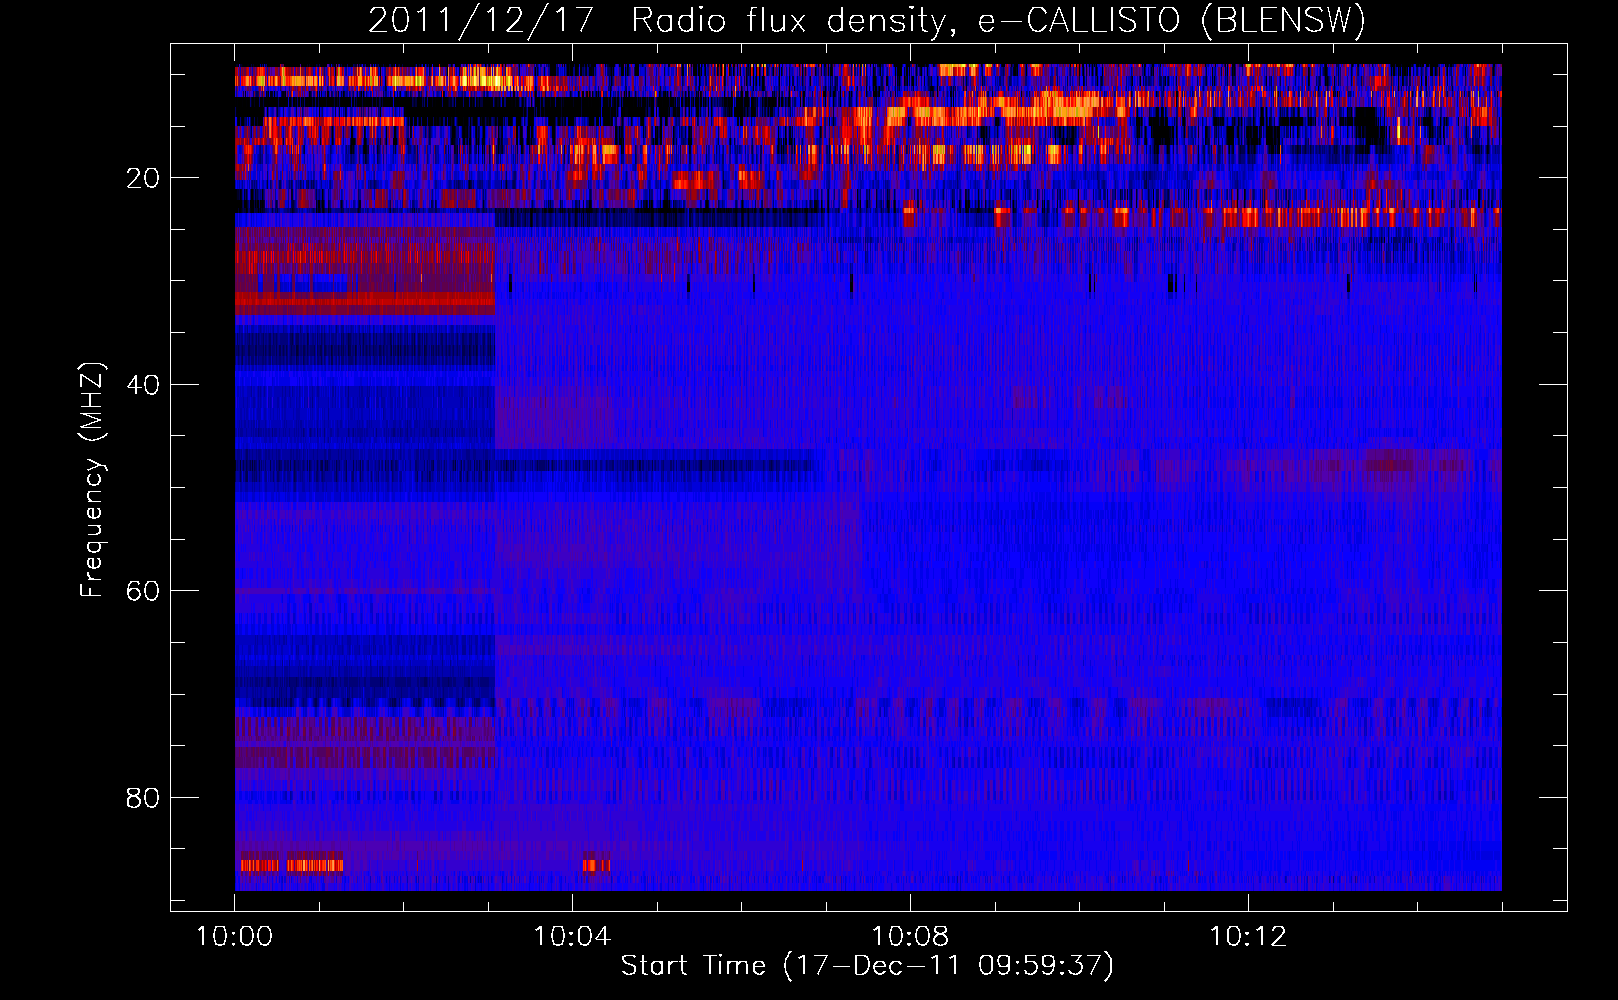Click the frequency tick label '60'
This screenshot has height=1000, width=1618.
(143, 592)
